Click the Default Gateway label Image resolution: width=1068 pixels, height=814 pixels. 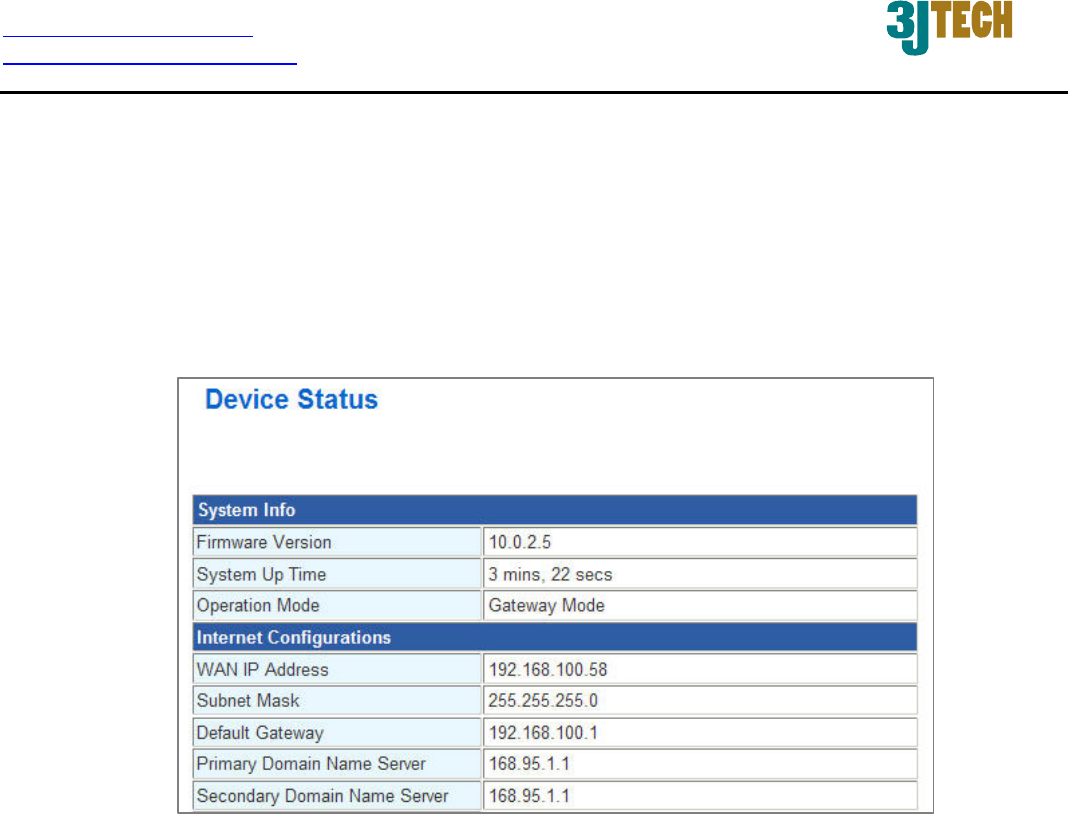click(x=260, y=733)
